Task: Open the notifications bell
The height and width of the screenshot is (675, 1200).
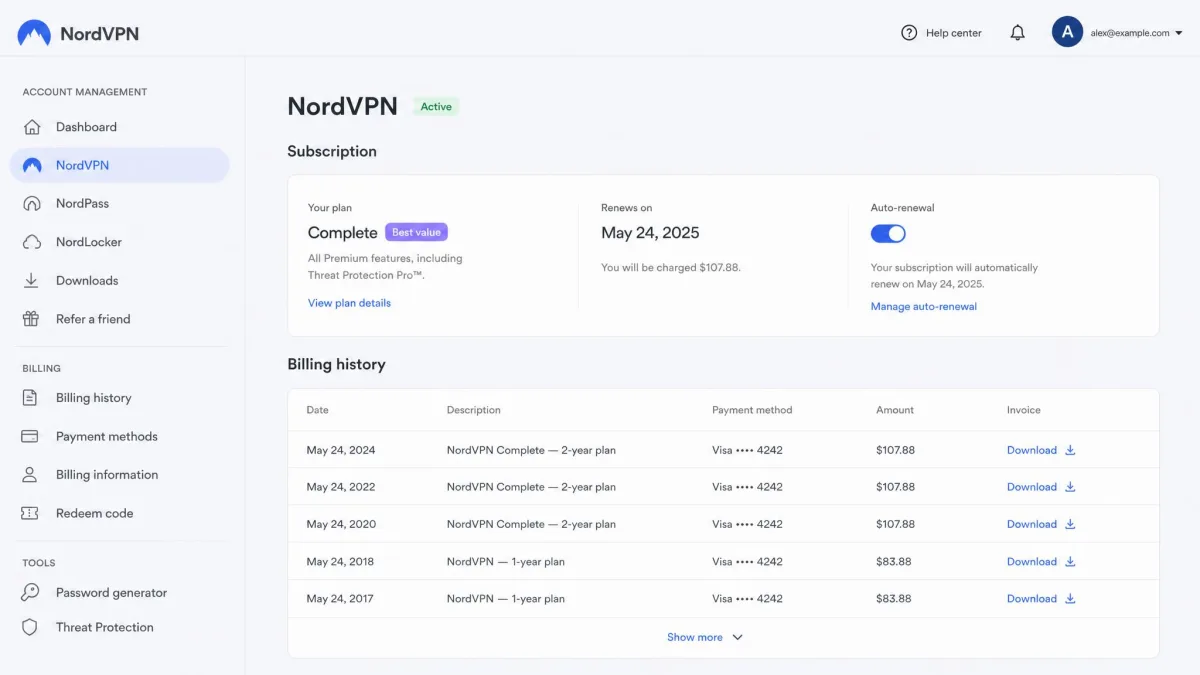Action: (x=1017, y=33)
